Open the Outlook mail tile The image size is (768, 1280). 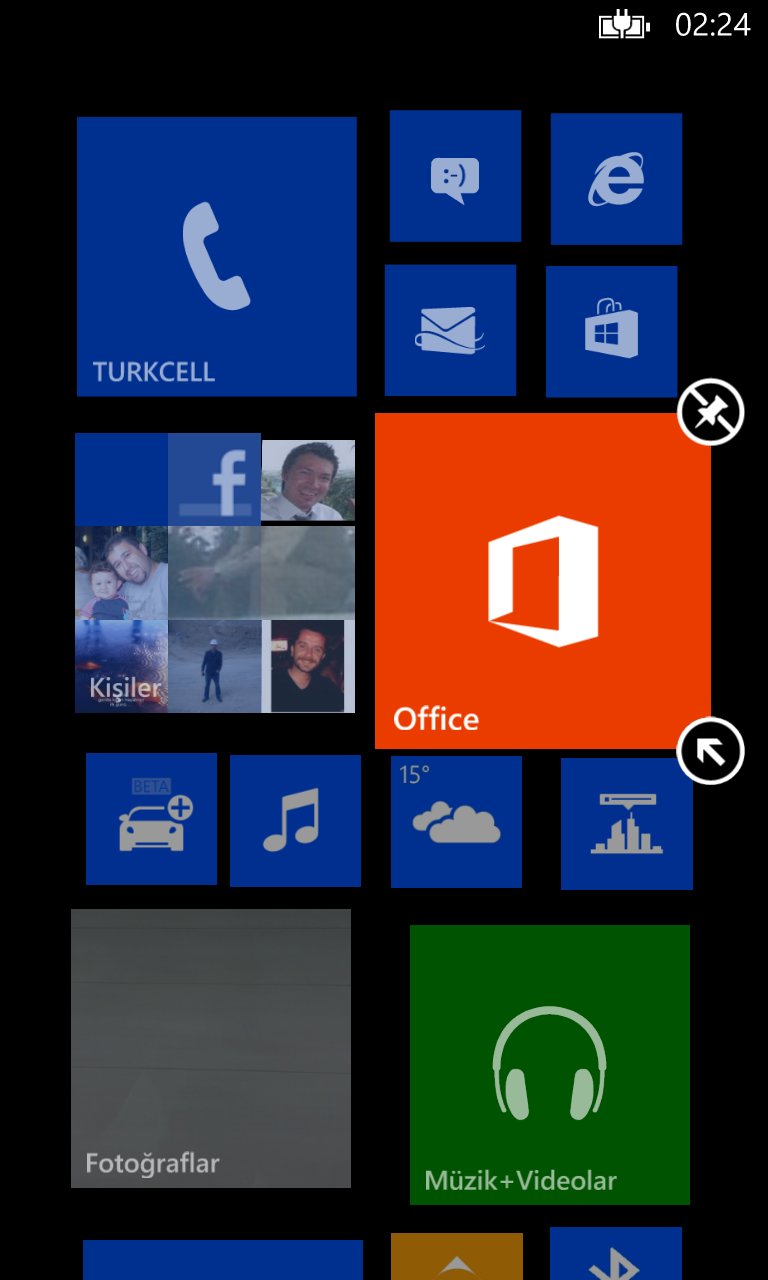point(450,330)
